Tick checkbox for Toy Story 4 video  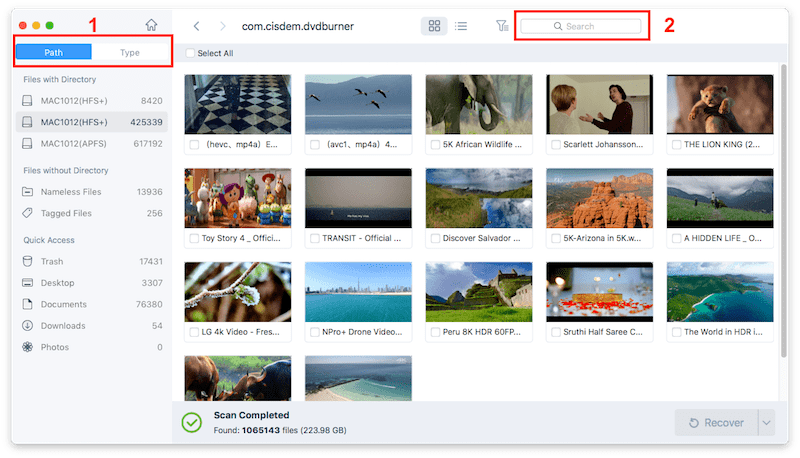point(194,239)
